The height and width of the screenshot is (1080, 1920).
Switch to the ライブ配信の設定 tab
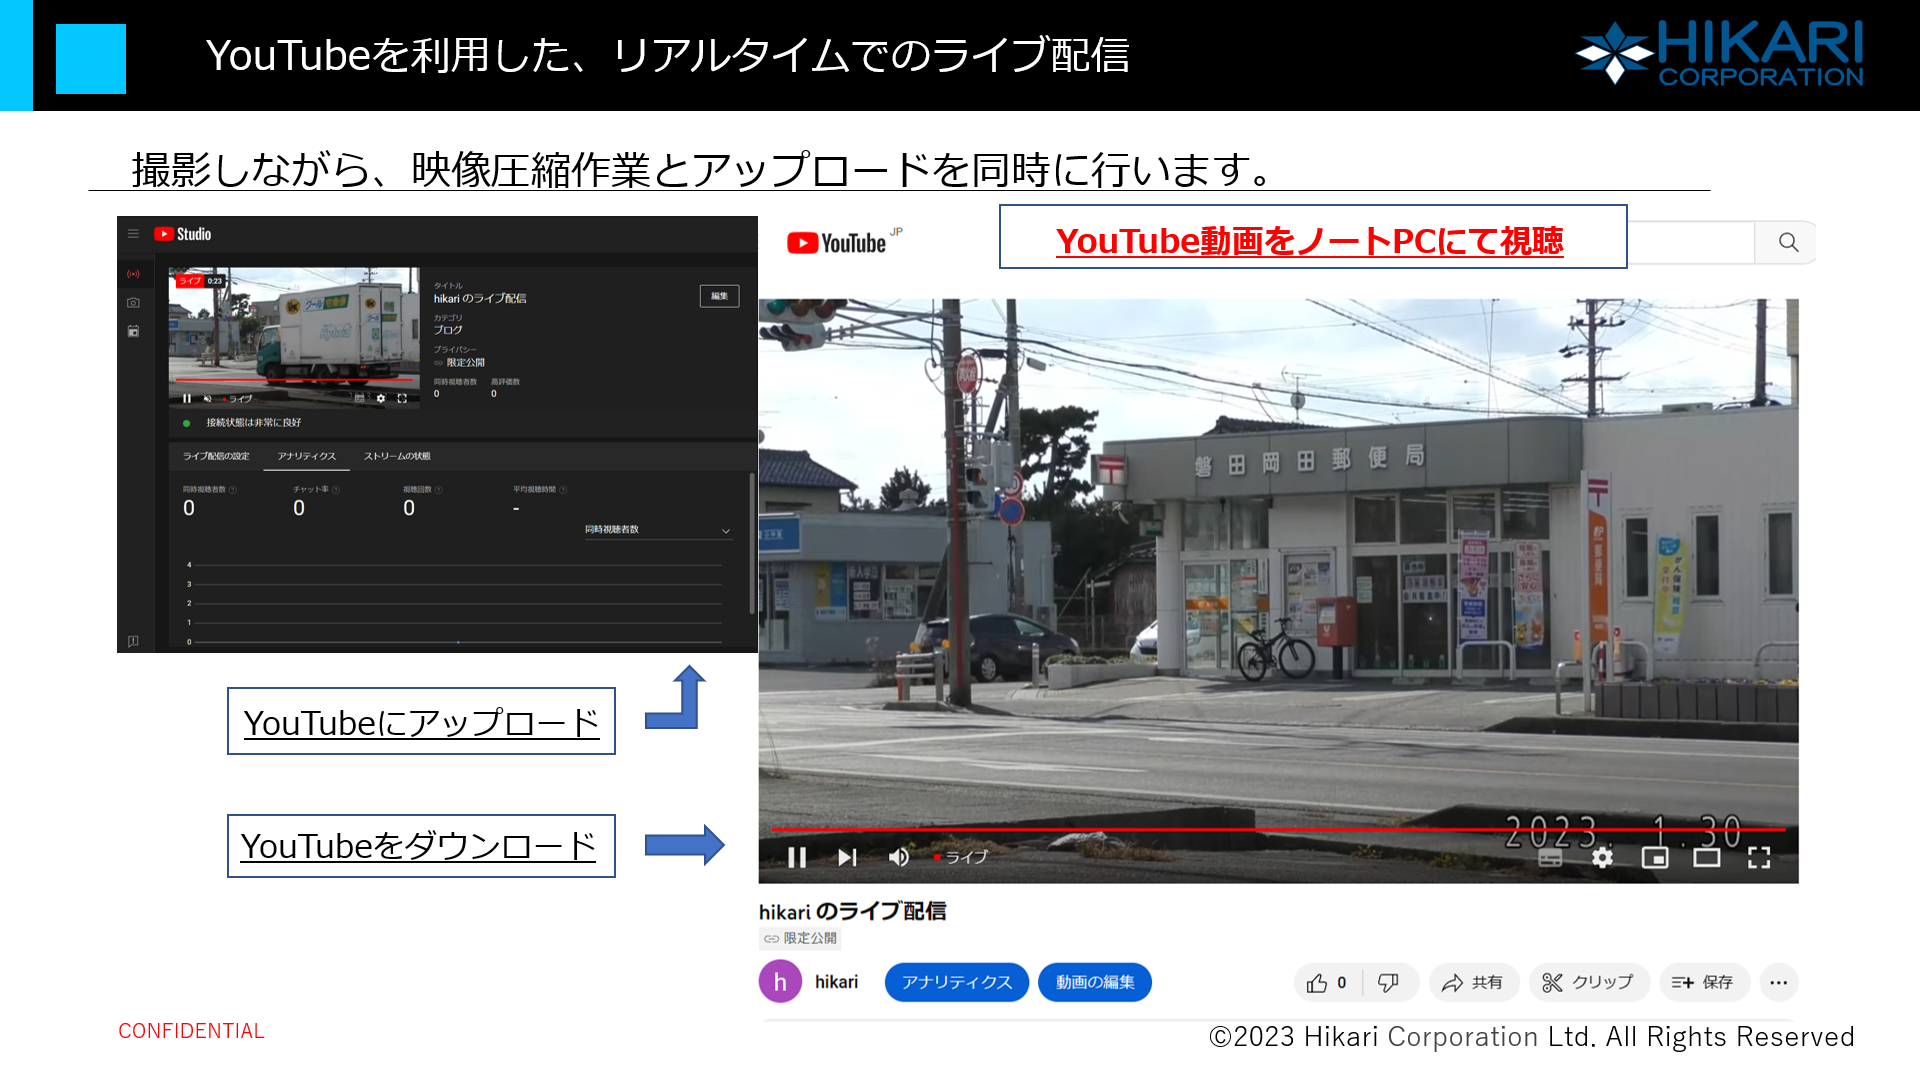point(216,456)
